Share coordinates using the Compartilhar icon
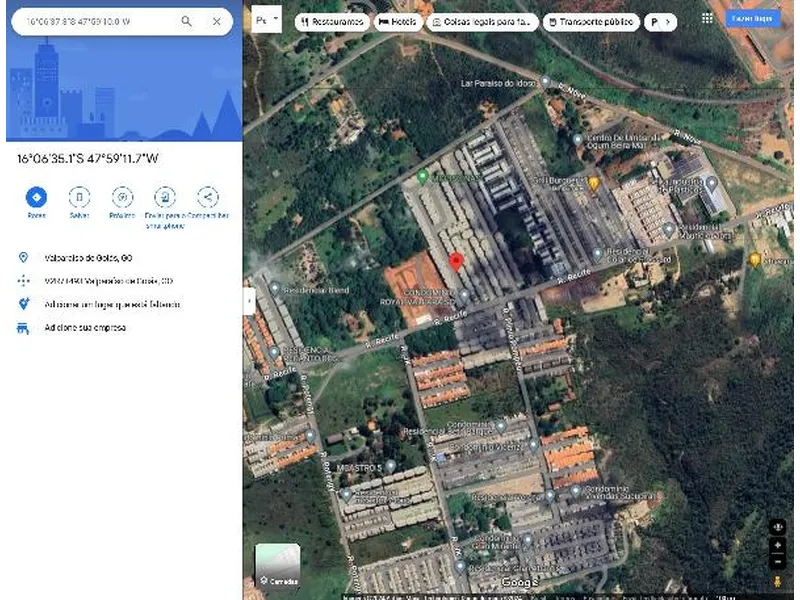This screenshot has height=600, width=800. tap(208, 197)
